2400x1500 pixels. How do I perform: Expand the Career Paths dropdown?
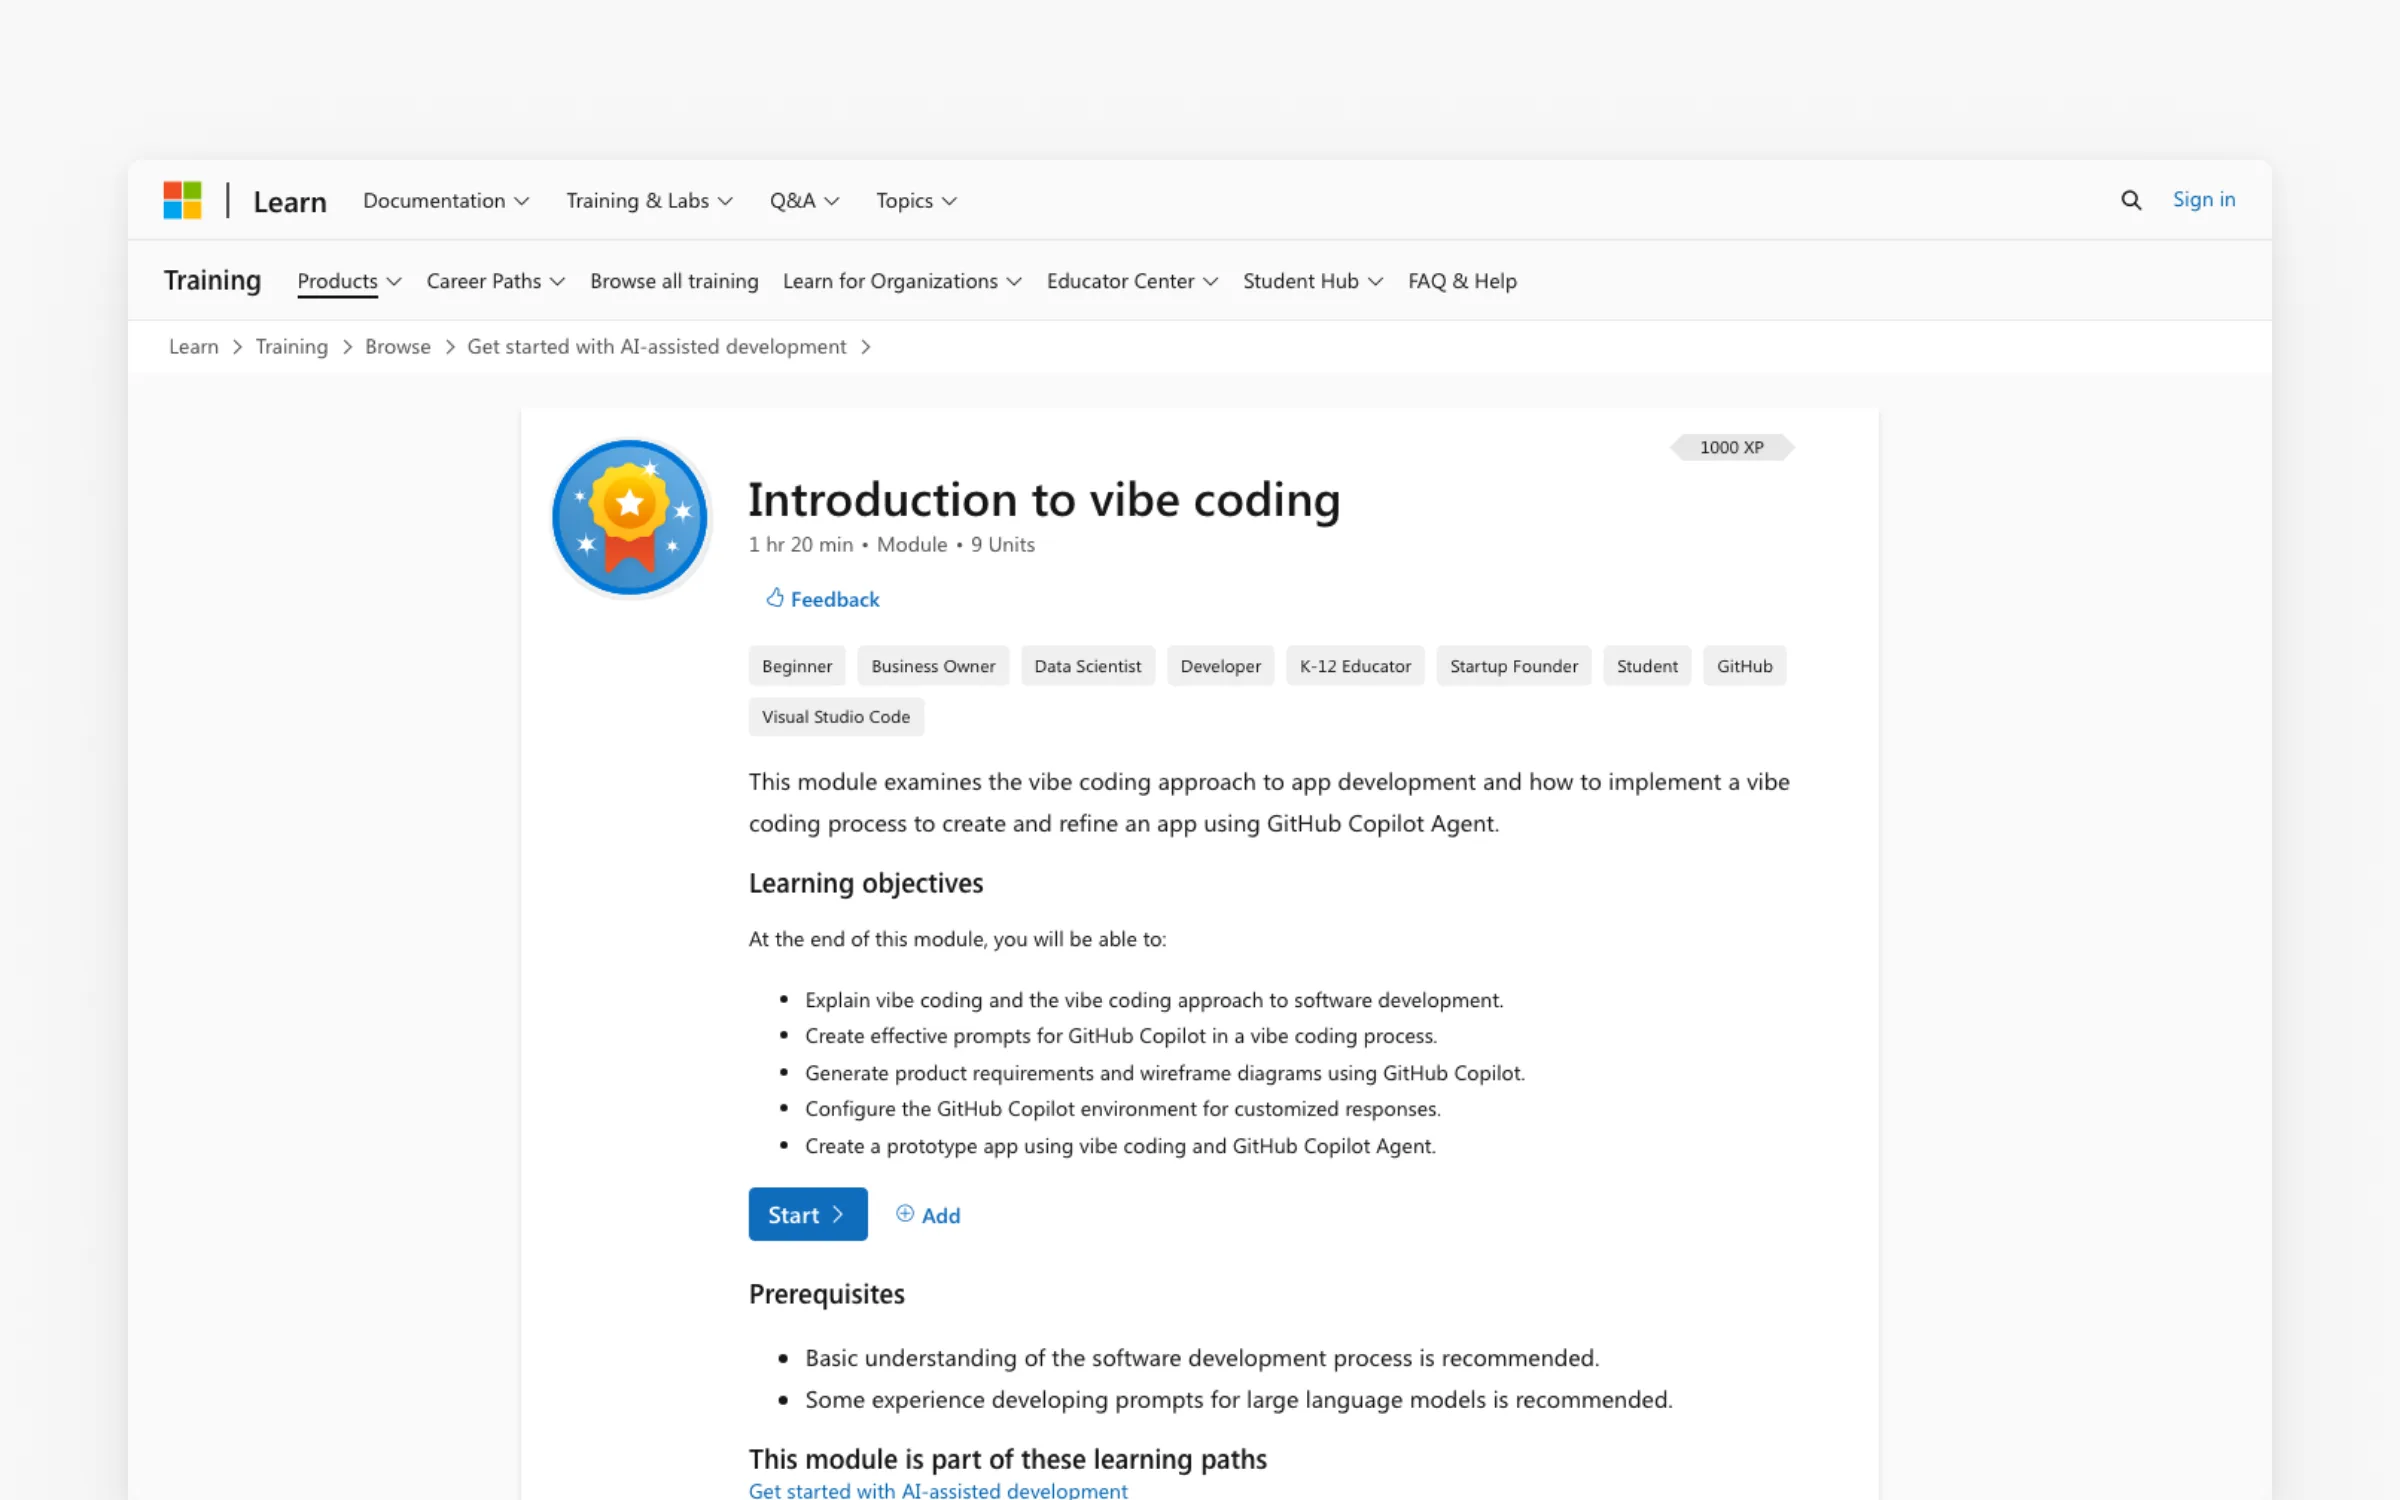[x=495, y=281]
